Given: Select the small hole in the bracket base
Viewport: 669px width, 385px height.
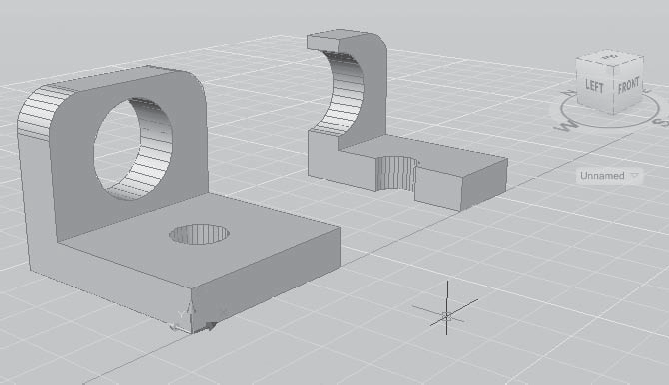Looking at the screenshot, I should [x=199, y=235].
